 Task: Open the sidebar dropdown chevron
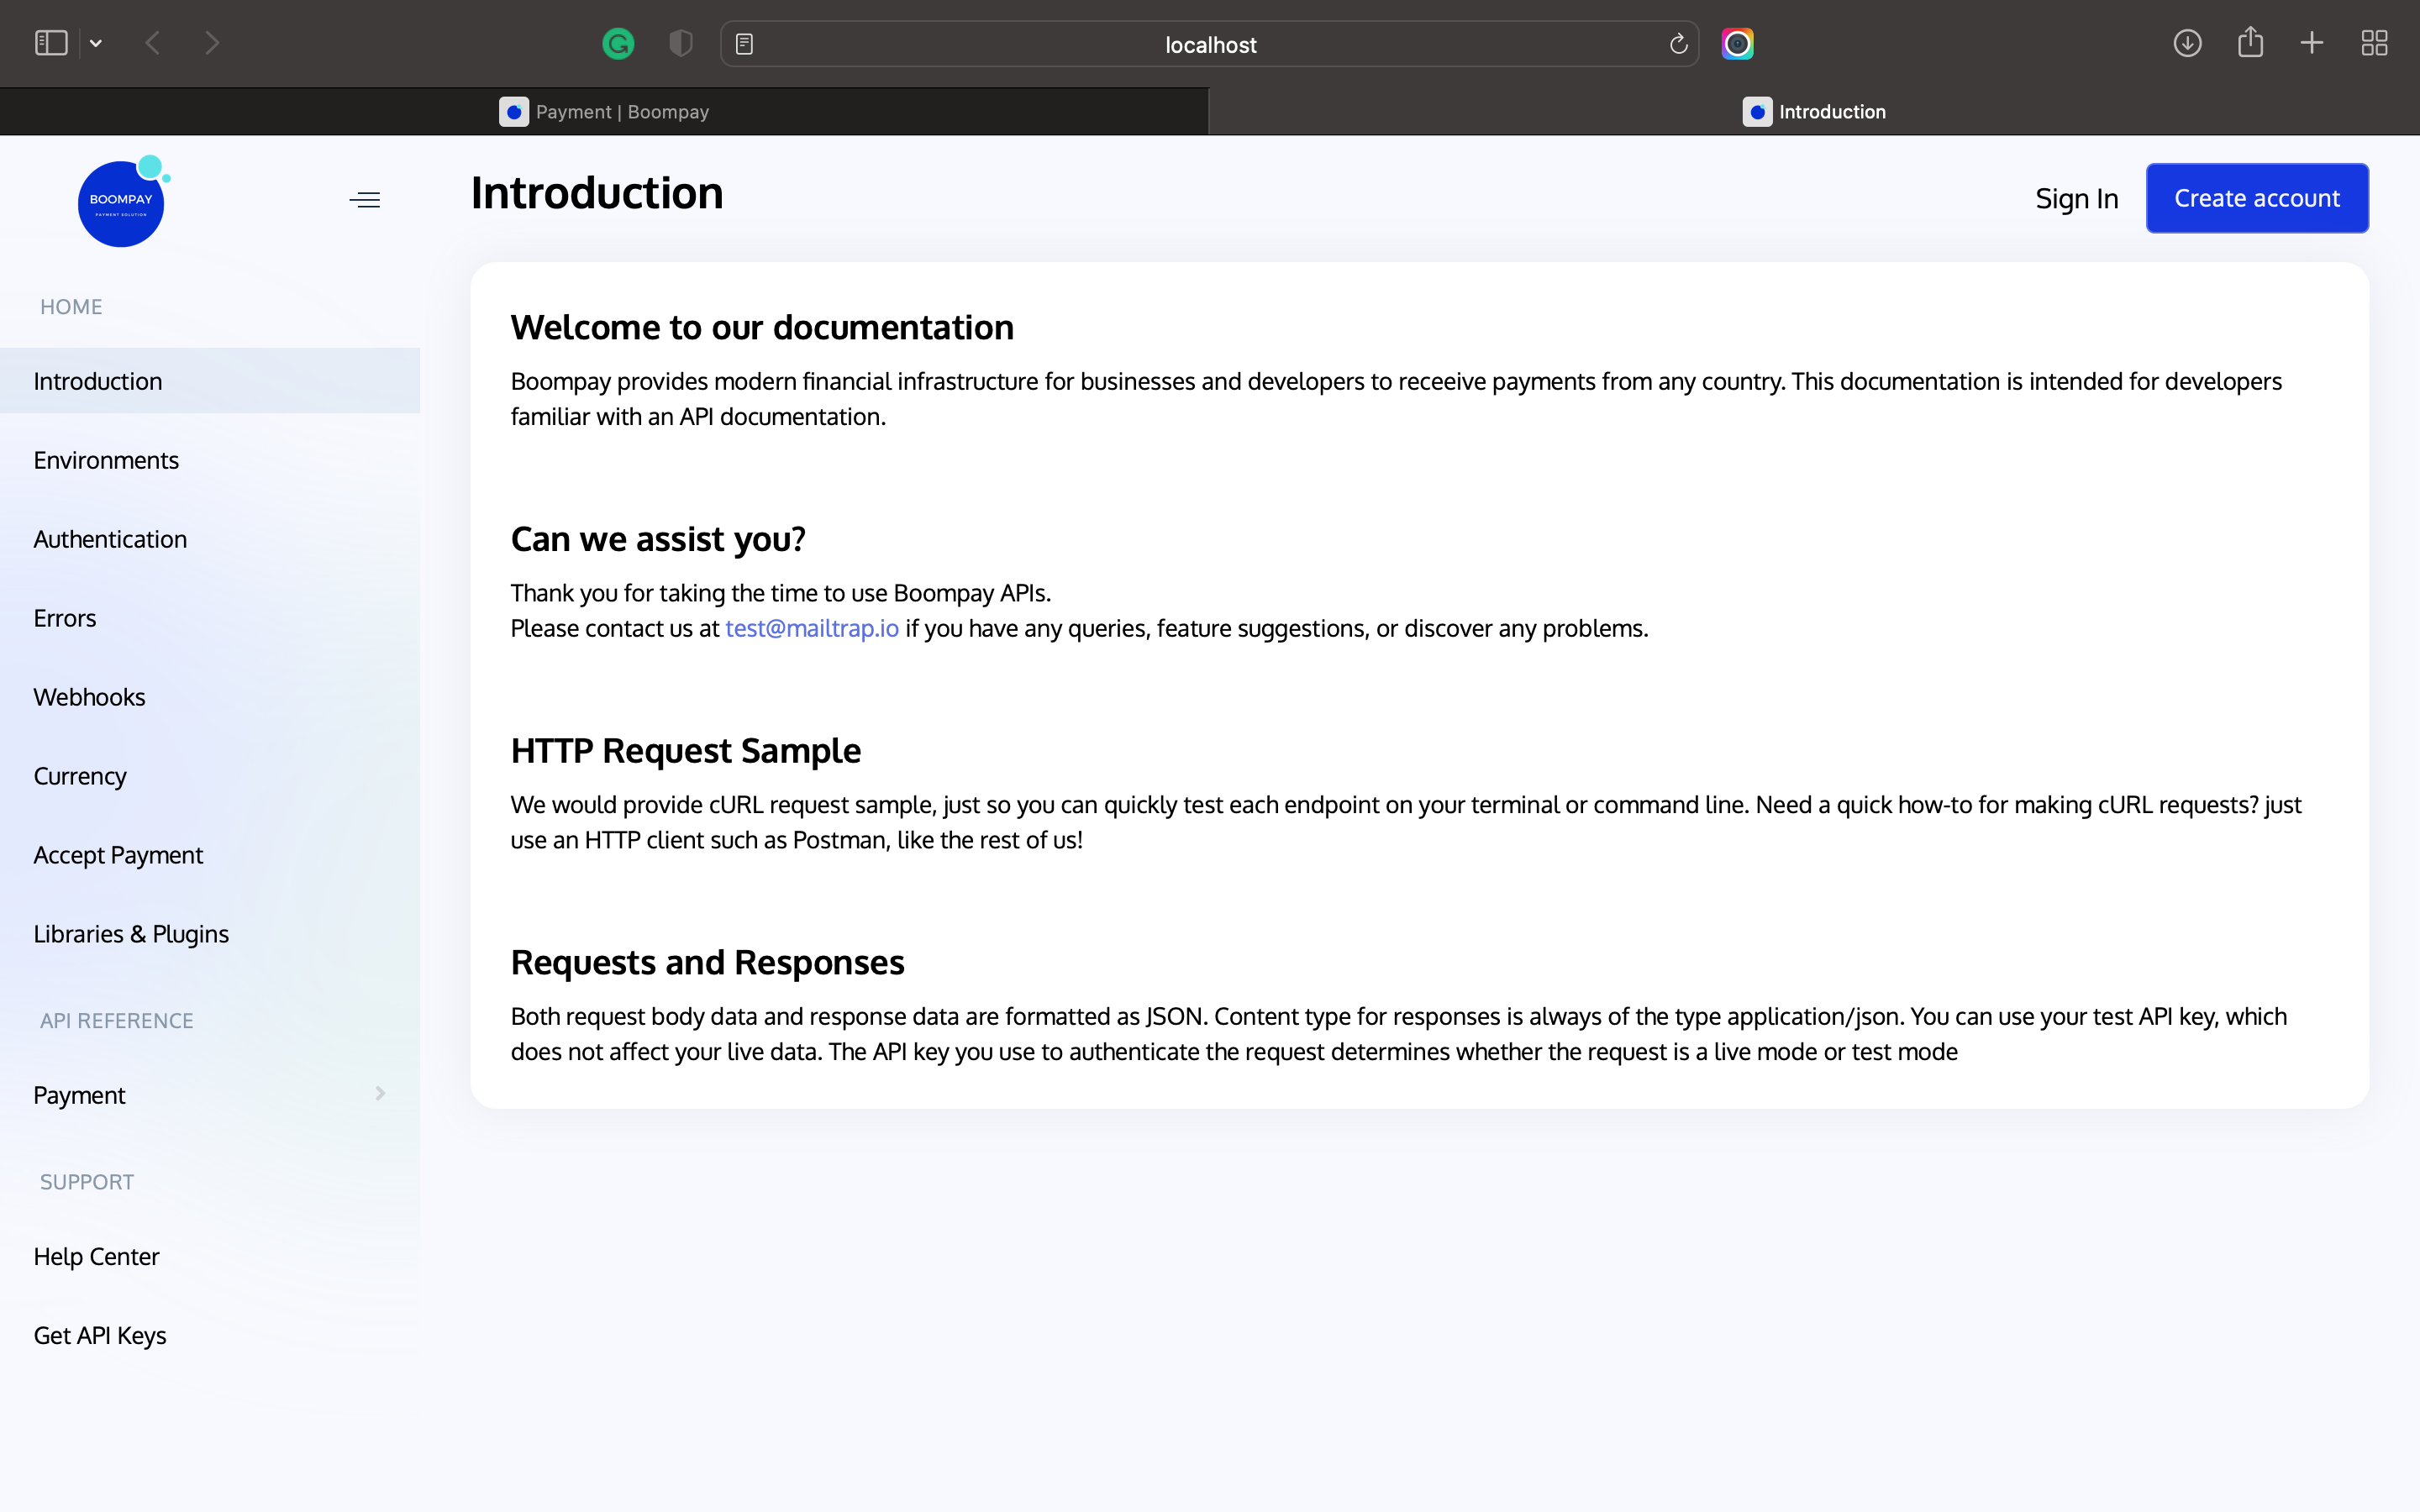[96, 42]
